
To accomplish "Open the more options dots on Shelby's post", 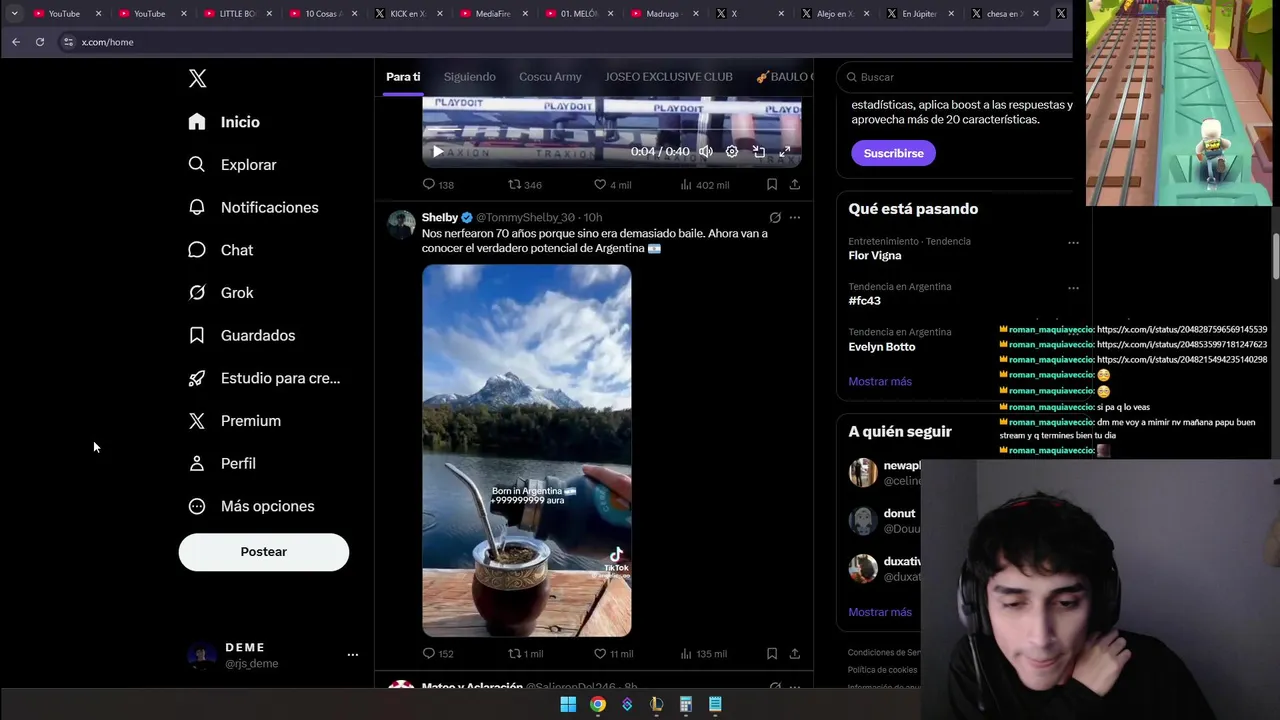I will 795,217.
